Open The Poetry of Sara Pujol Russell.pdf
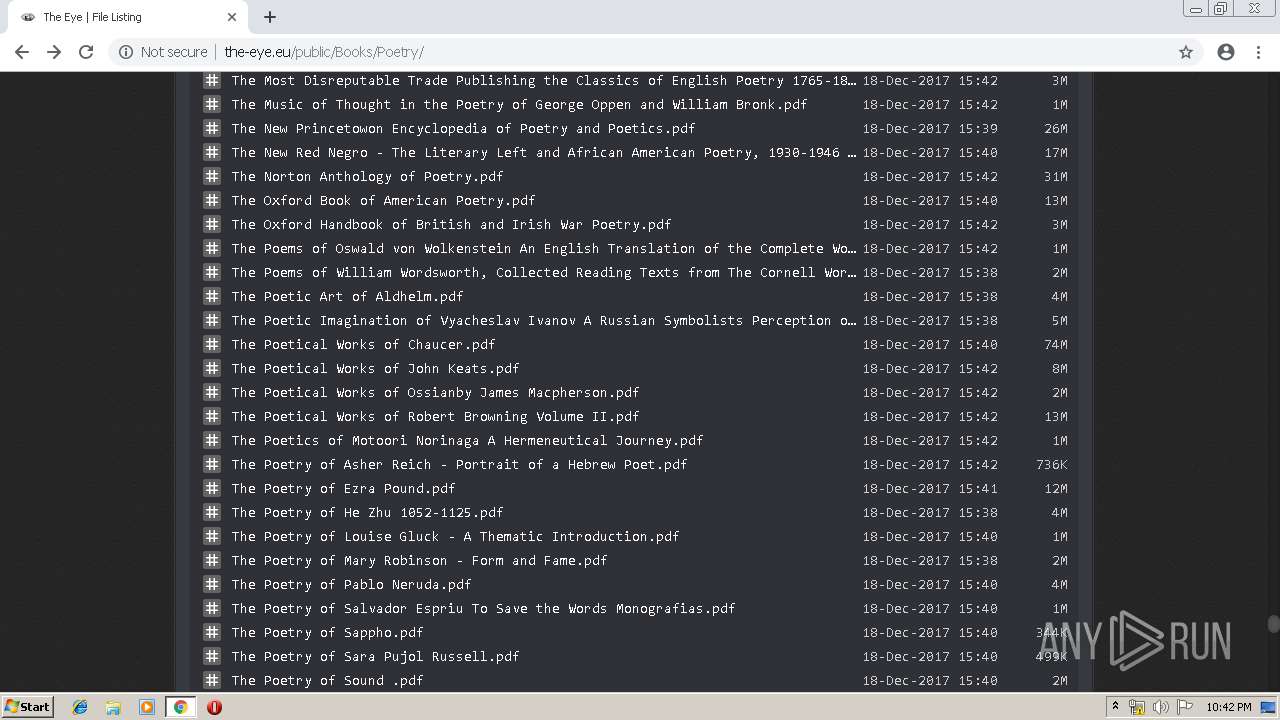This screenshot has width=1280, height=720. tap(375, 657)
